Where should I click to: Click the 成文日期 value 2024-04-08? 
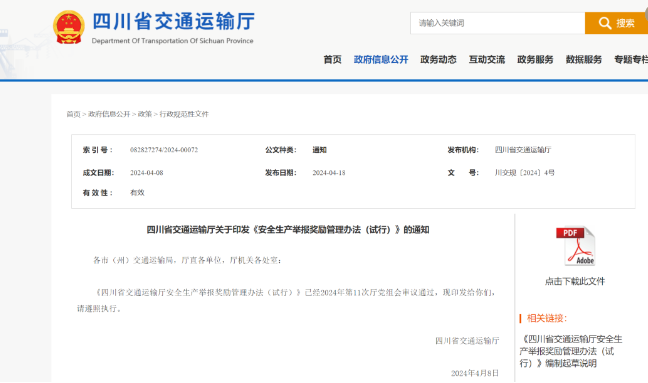pyautogui.click(x=147, y=173)
